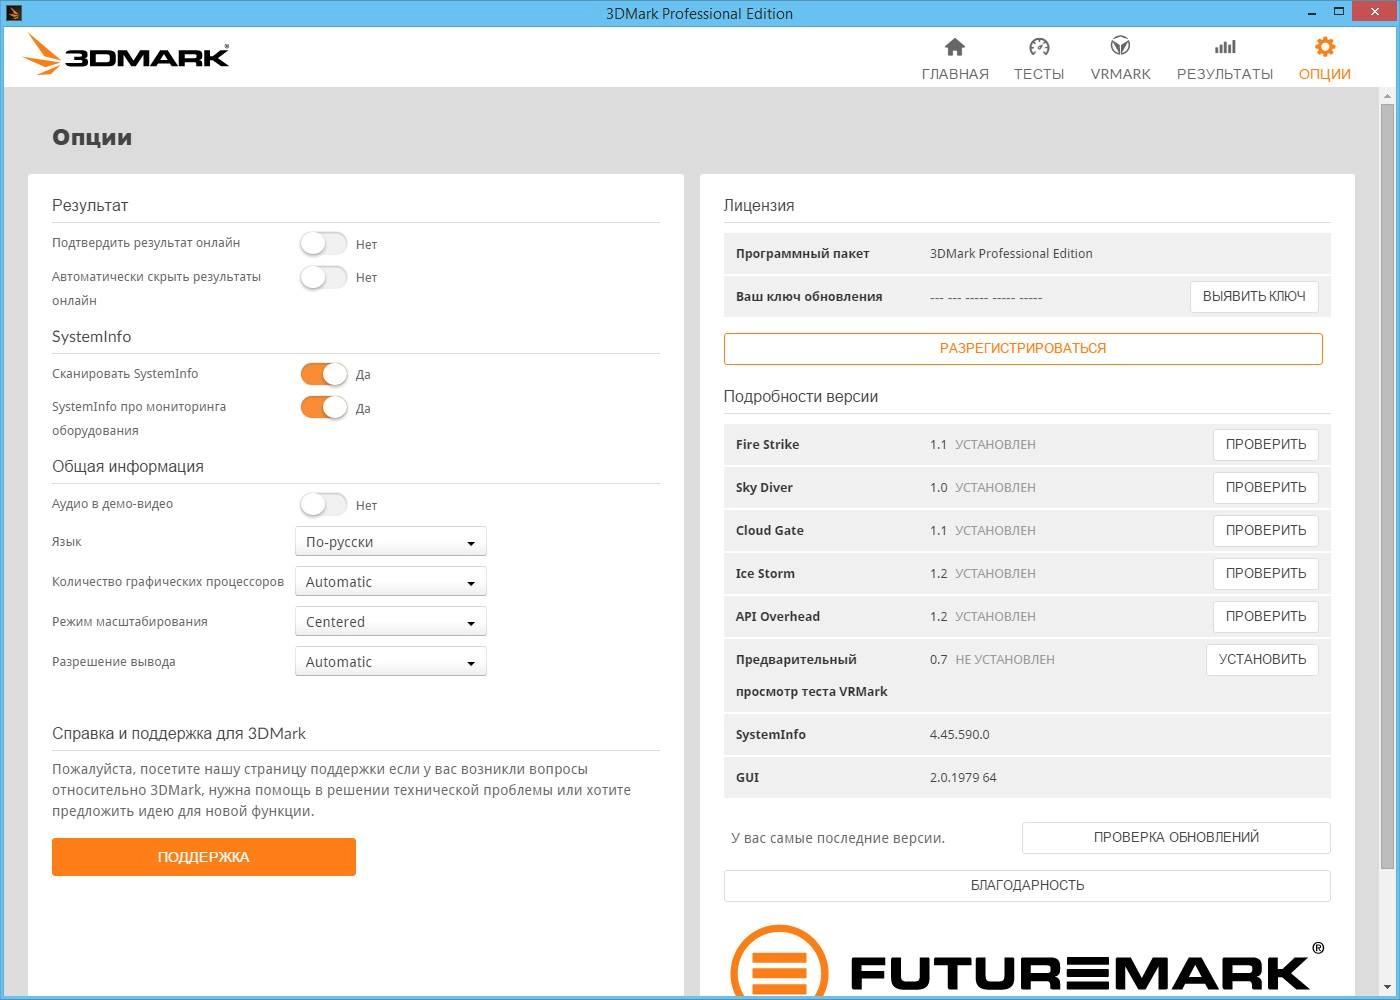Expand the Разрешение вывода dropdown
Viewport: 1400px width, 1000px height.
pyautogui.click(x=390, y=661)
